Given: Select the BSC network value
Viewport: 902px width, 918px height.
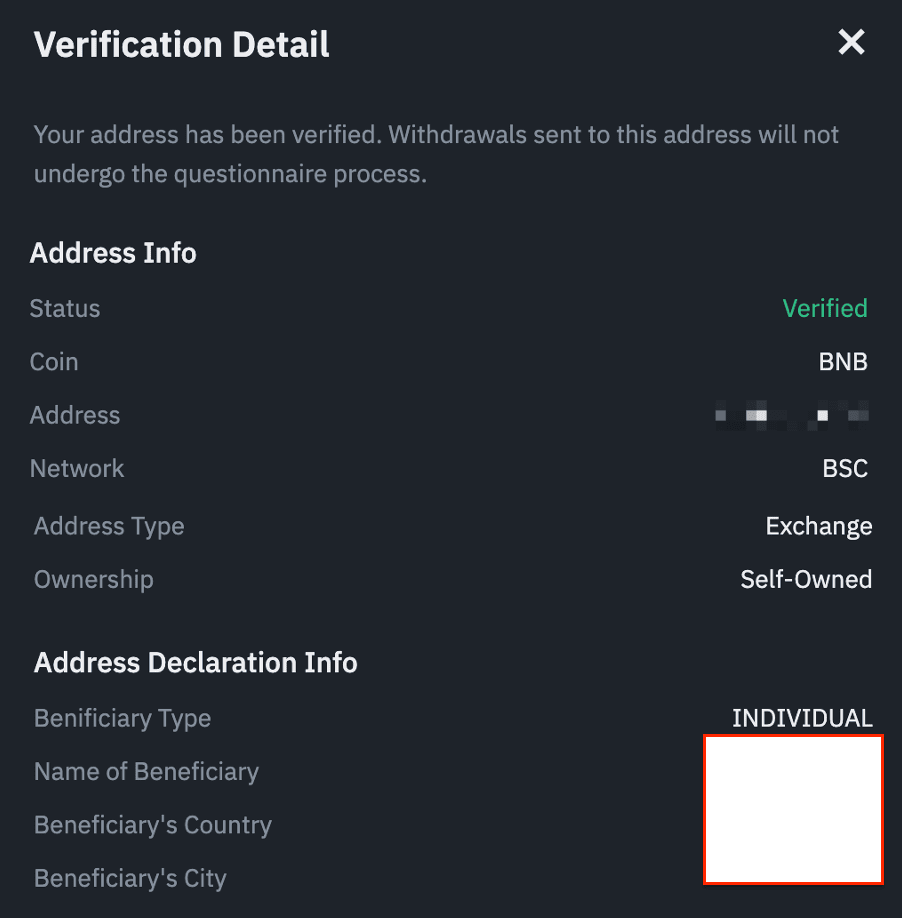Looking at the screenshot, I should [x=845, y=468].
